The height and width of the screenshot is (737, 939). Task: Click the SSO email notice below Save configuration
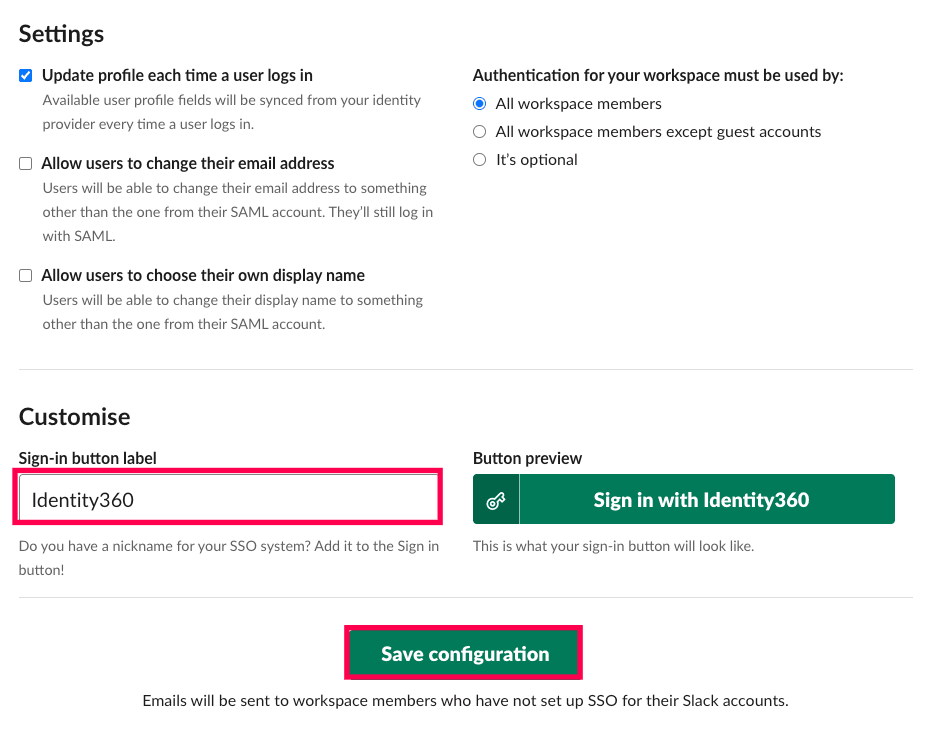[x=465, y=700]
